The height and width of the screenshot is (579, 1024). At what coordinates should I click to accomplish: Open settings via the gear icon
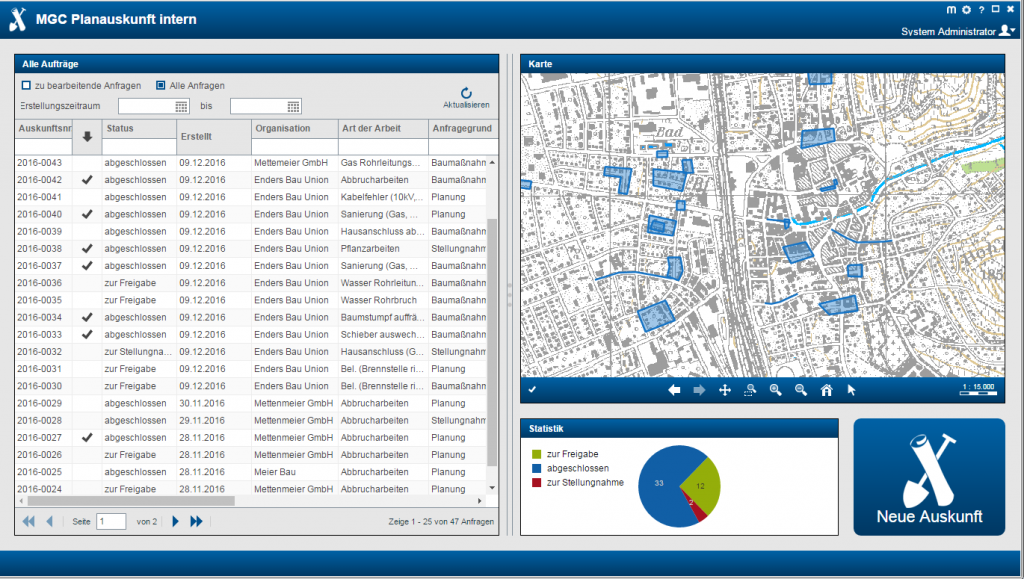tap(966, 9)
